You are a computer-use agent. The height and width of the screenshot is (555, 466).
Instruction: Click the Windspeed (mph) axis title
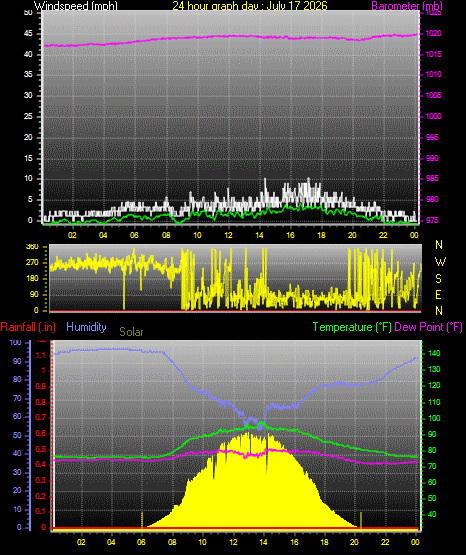click(x=76, y=5)
